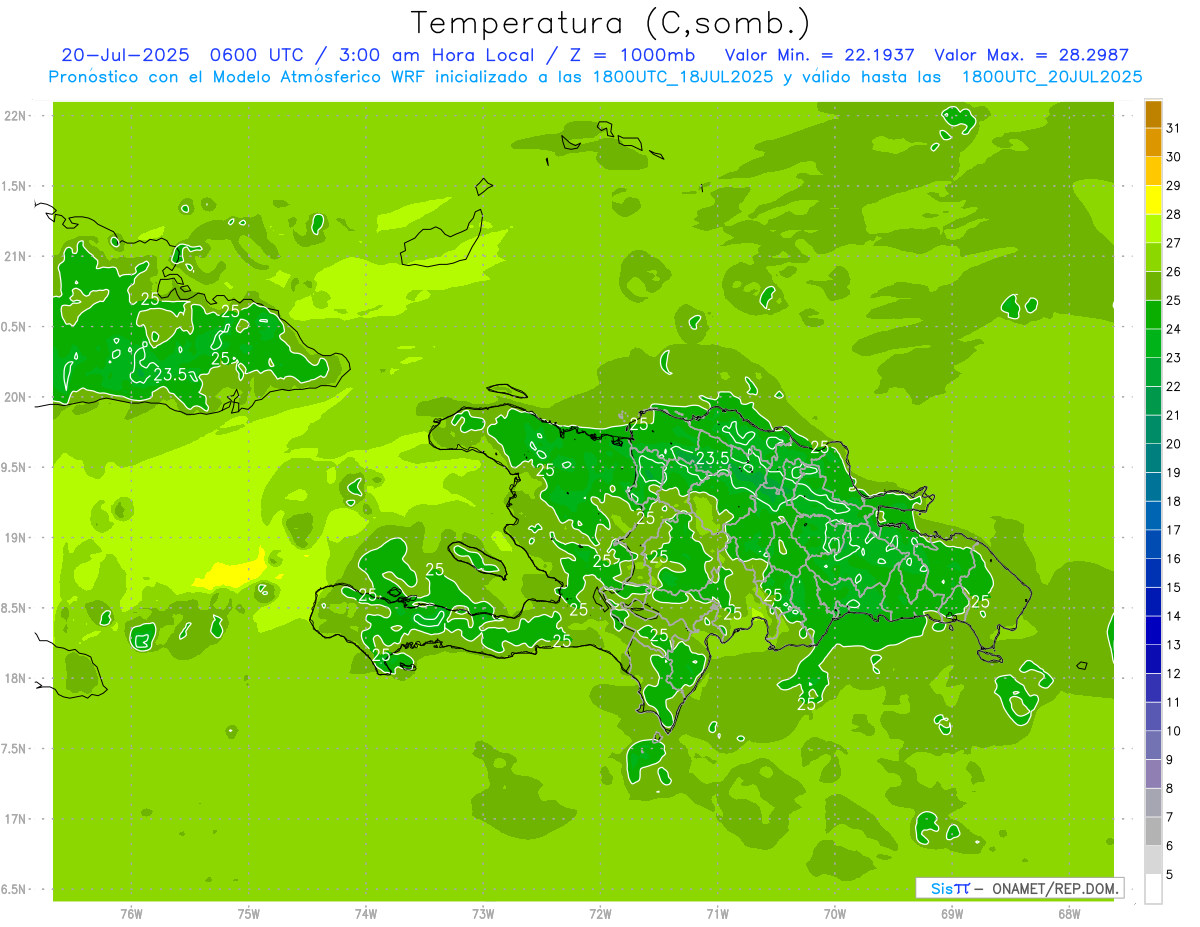Click the colorbar label "18"
1200x927 pixels.
[x=1174, y=502]
